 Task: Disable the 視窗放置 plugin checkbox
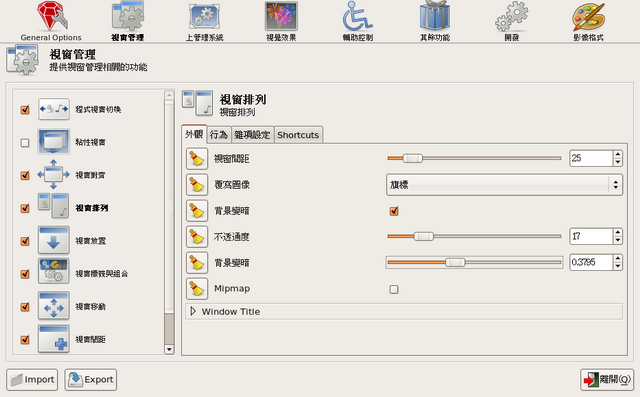[25, 241]
